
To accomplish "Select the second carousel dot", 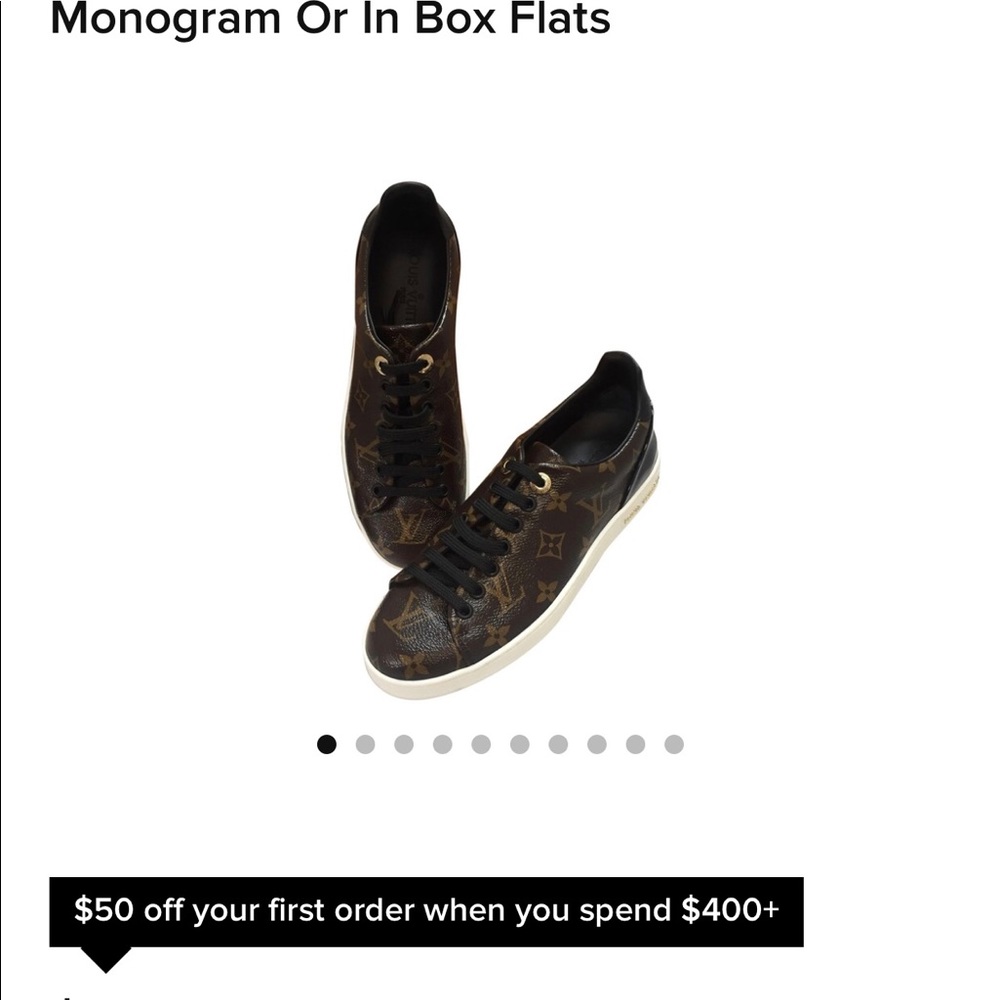I will [x=364, y=742].
